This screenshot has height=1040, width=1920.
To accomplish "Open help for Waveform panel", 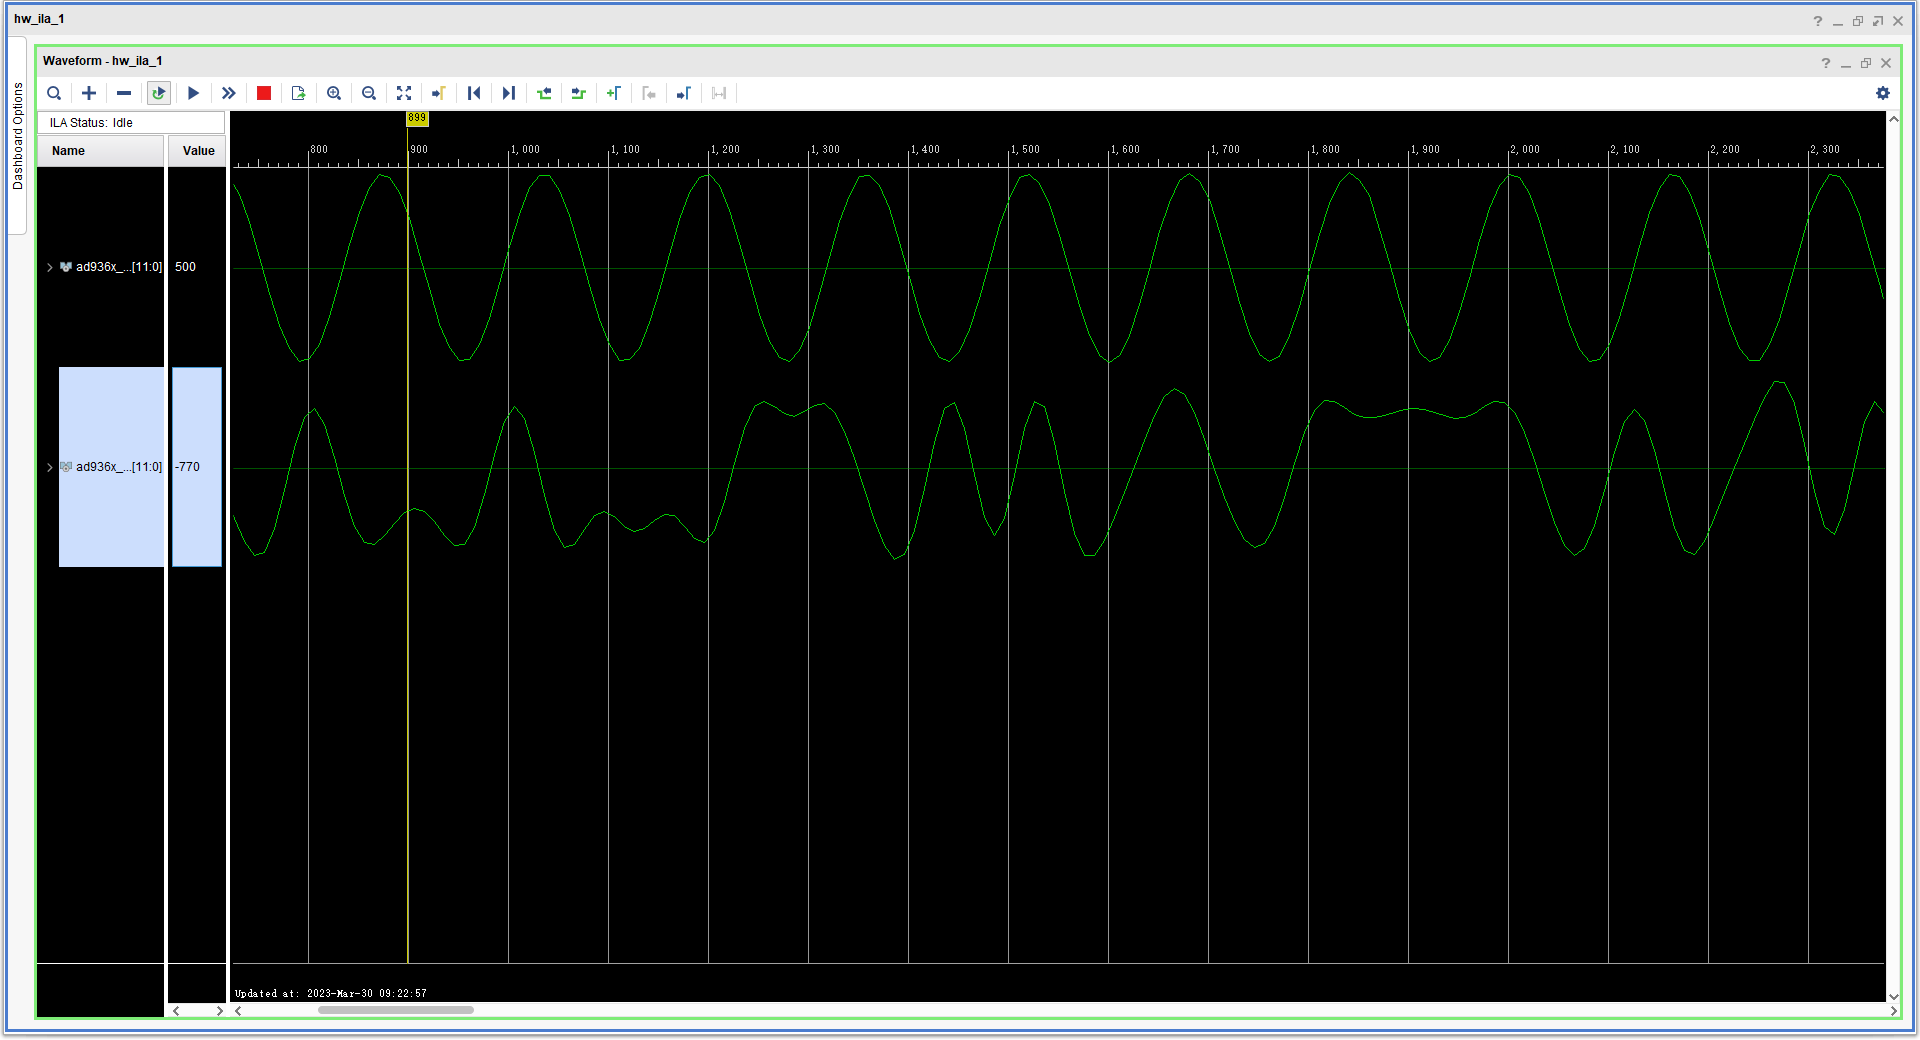I will pos(1826,63).
